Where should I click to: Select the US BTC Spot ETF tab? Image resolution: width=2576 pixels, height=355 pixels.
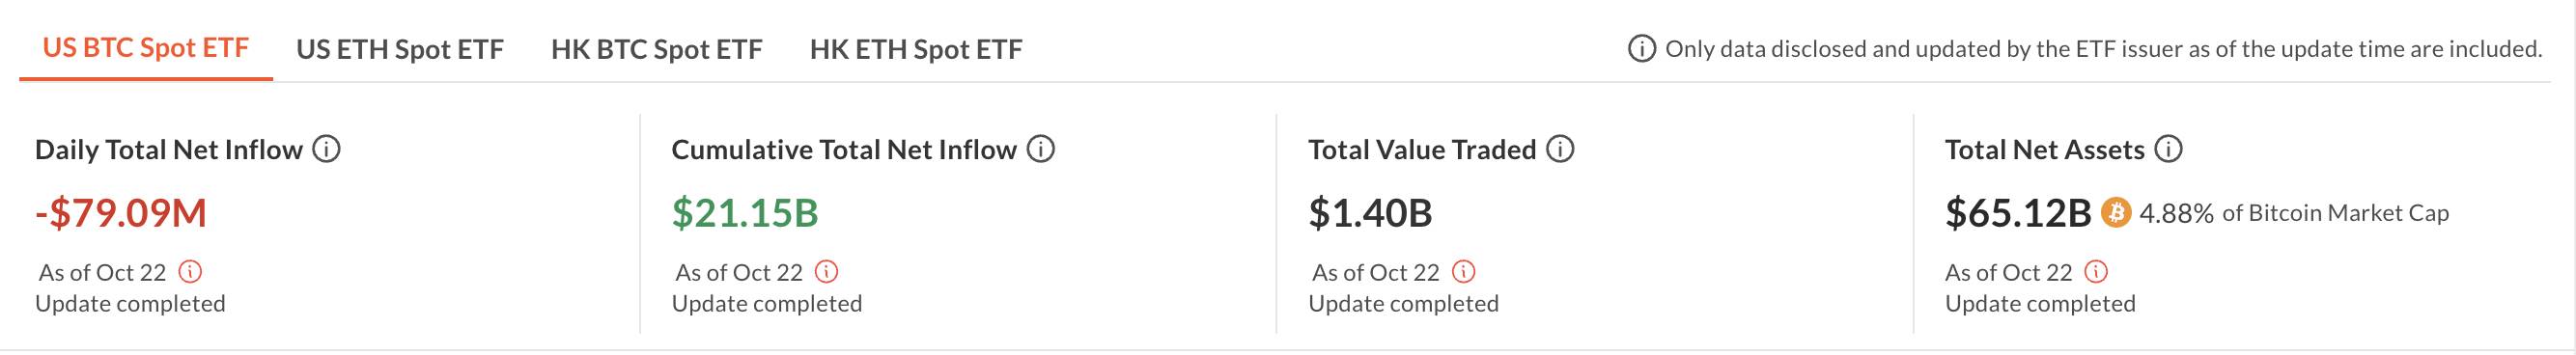[146, 48]
